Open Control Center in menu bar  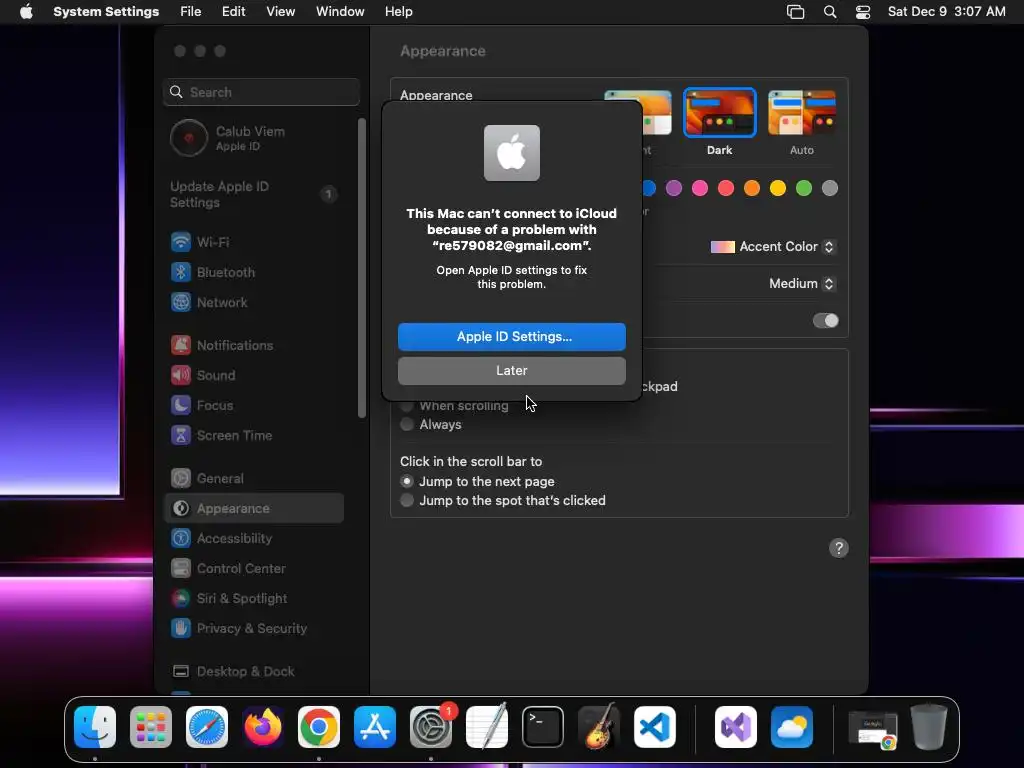[863, 12]
